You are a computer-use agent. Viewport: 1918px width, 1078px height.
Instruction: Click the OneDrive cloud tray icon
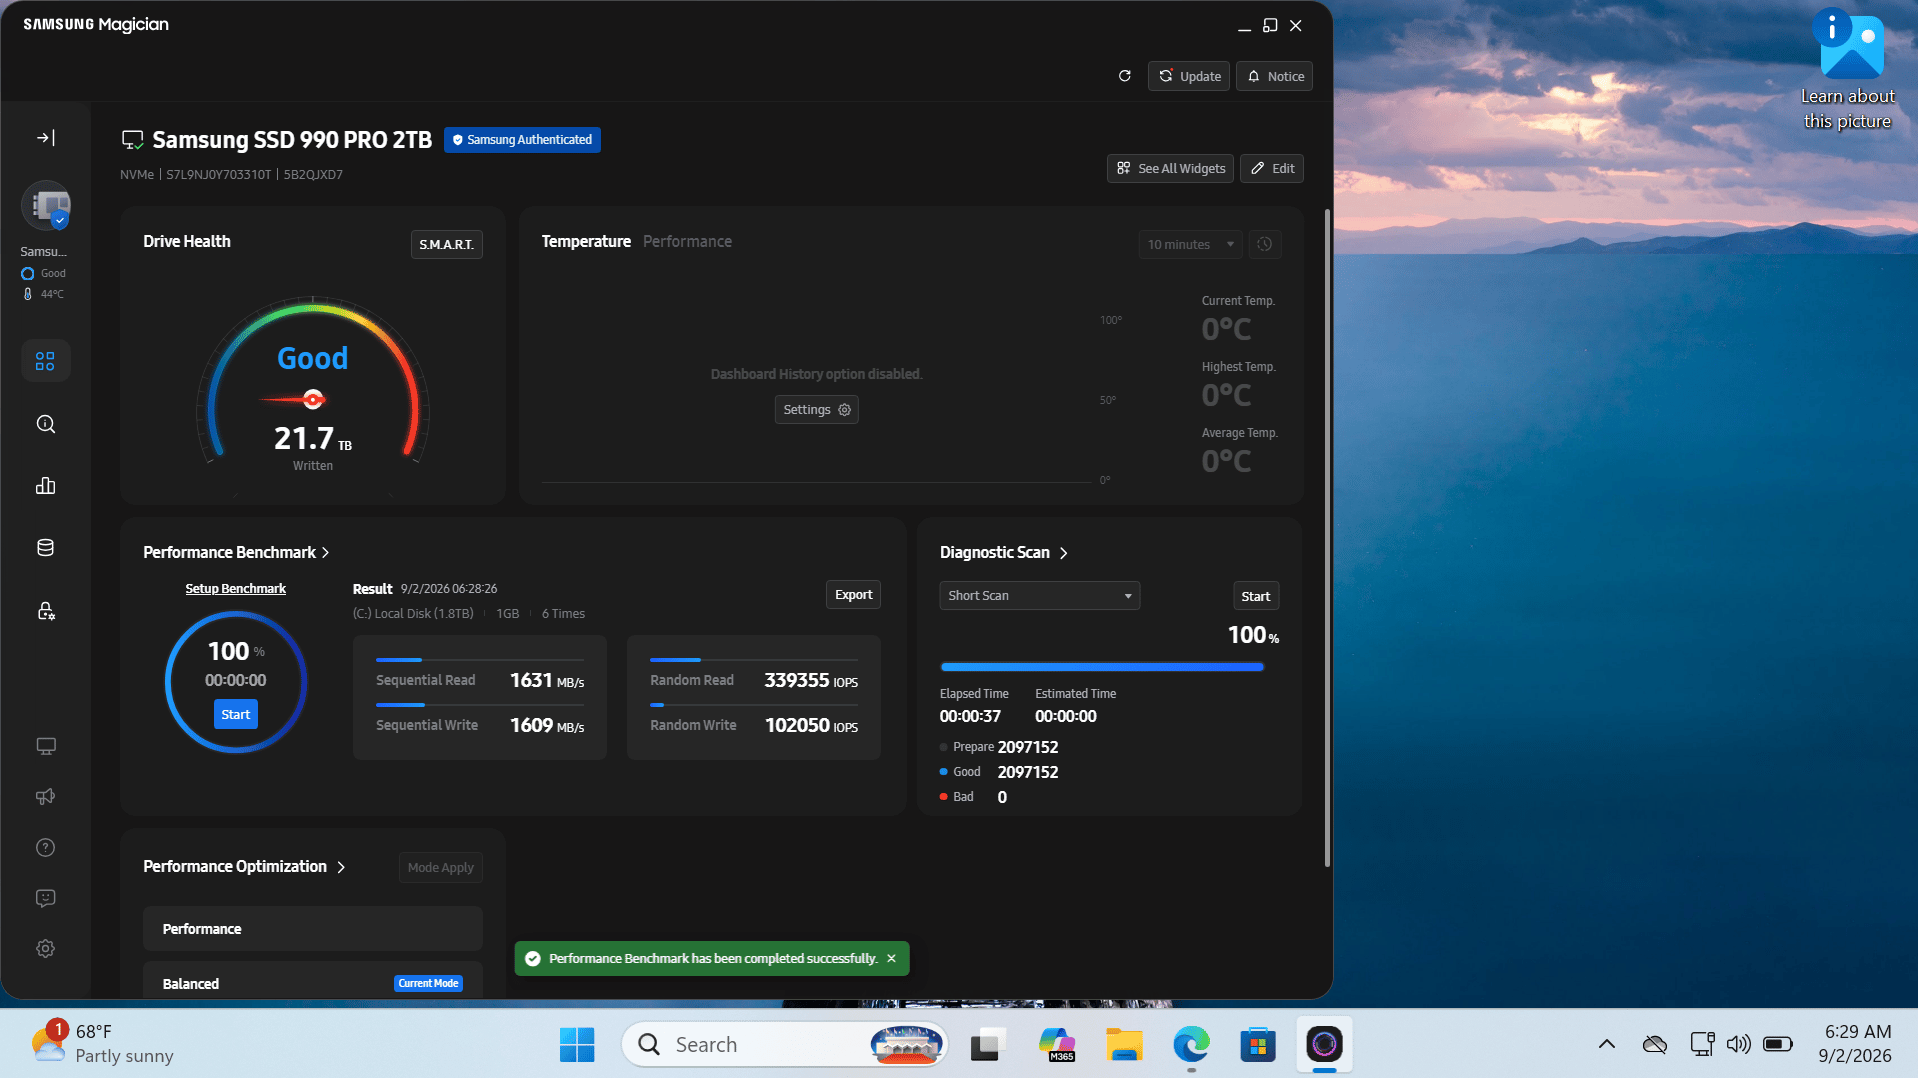click(1655, 1045)
